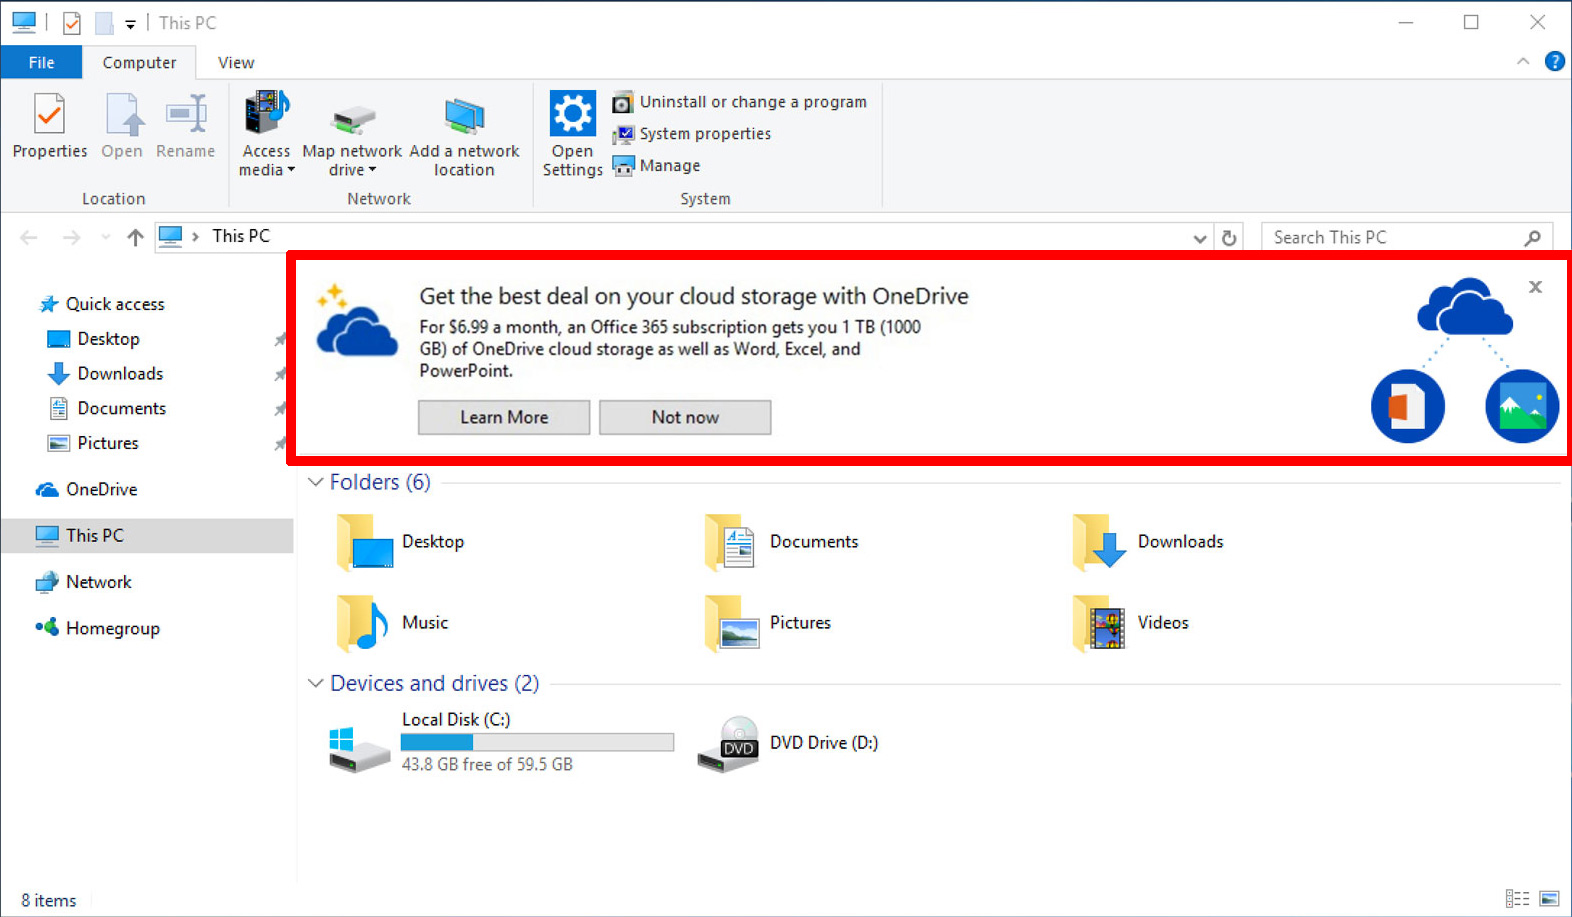Select the Downloads folder icon
Screen dimensions: 1572x917
point(1100,542)
